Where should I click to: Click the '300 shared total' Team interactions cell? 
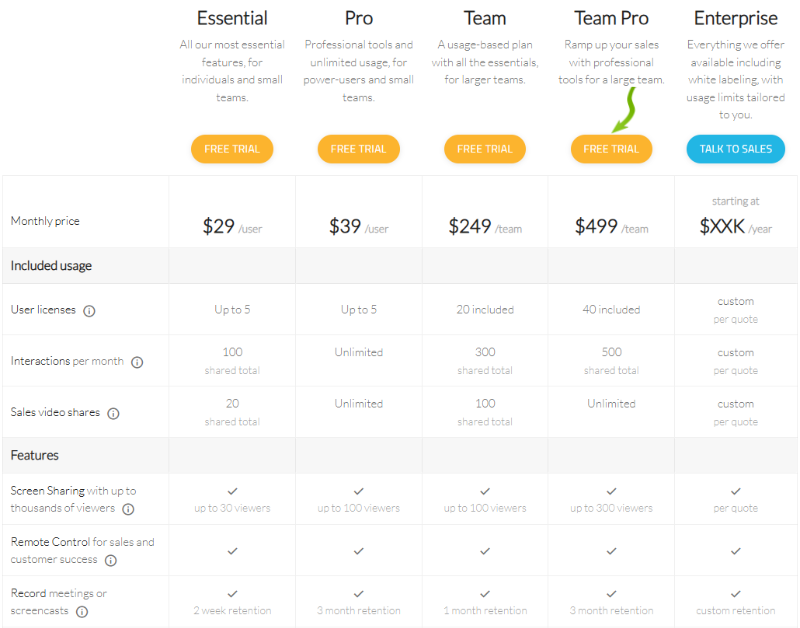tap(485, 361)
